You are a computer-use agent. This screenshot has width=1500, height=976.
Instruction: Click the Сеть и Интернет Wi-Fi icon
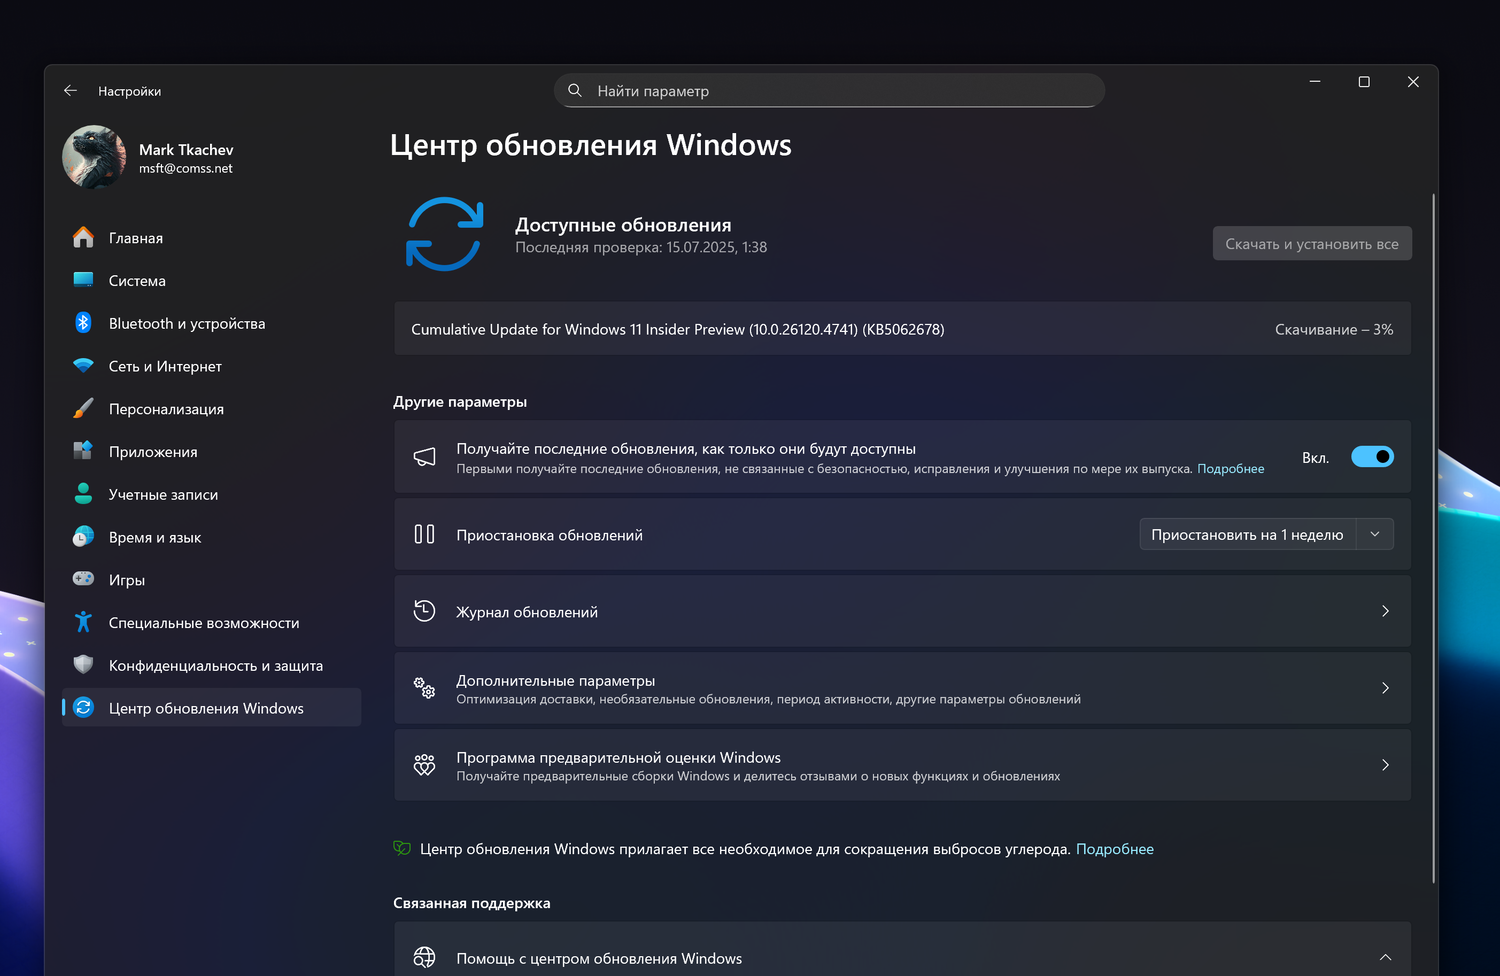(x=83, y=366)
